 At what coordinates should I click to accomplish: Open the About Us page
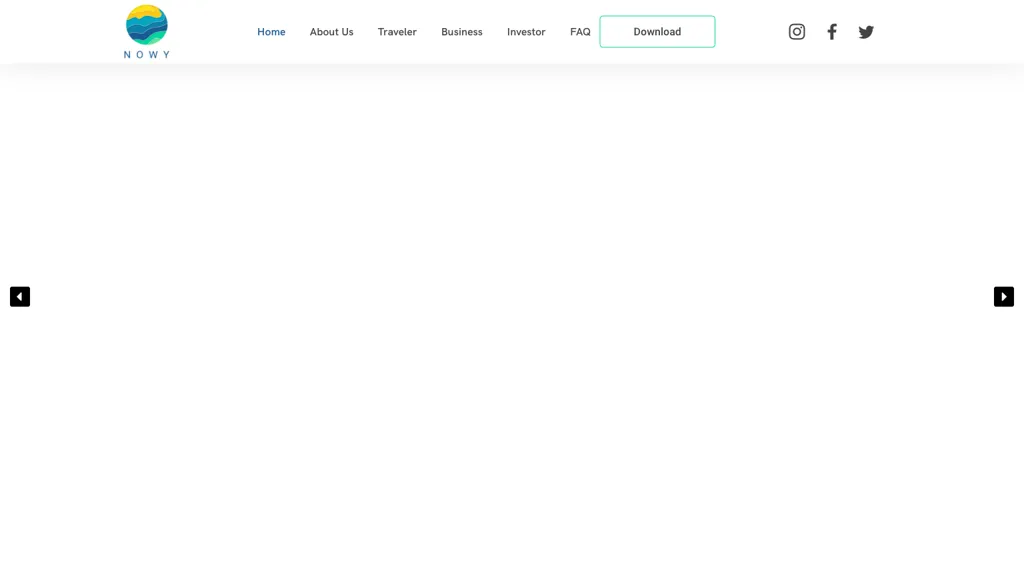(x=331, y=31)
